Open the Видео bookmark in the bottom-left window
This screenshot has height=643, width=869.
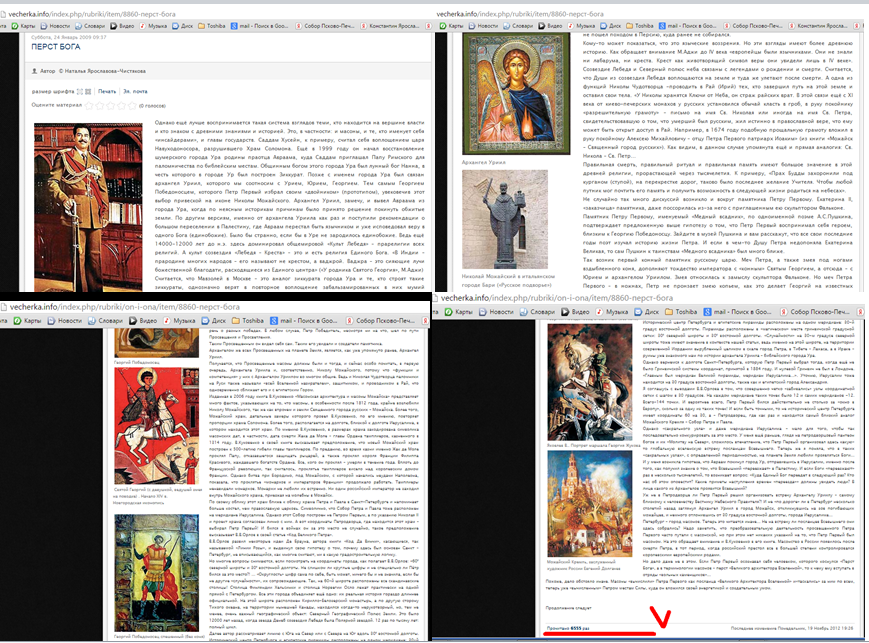pos(143,321)
